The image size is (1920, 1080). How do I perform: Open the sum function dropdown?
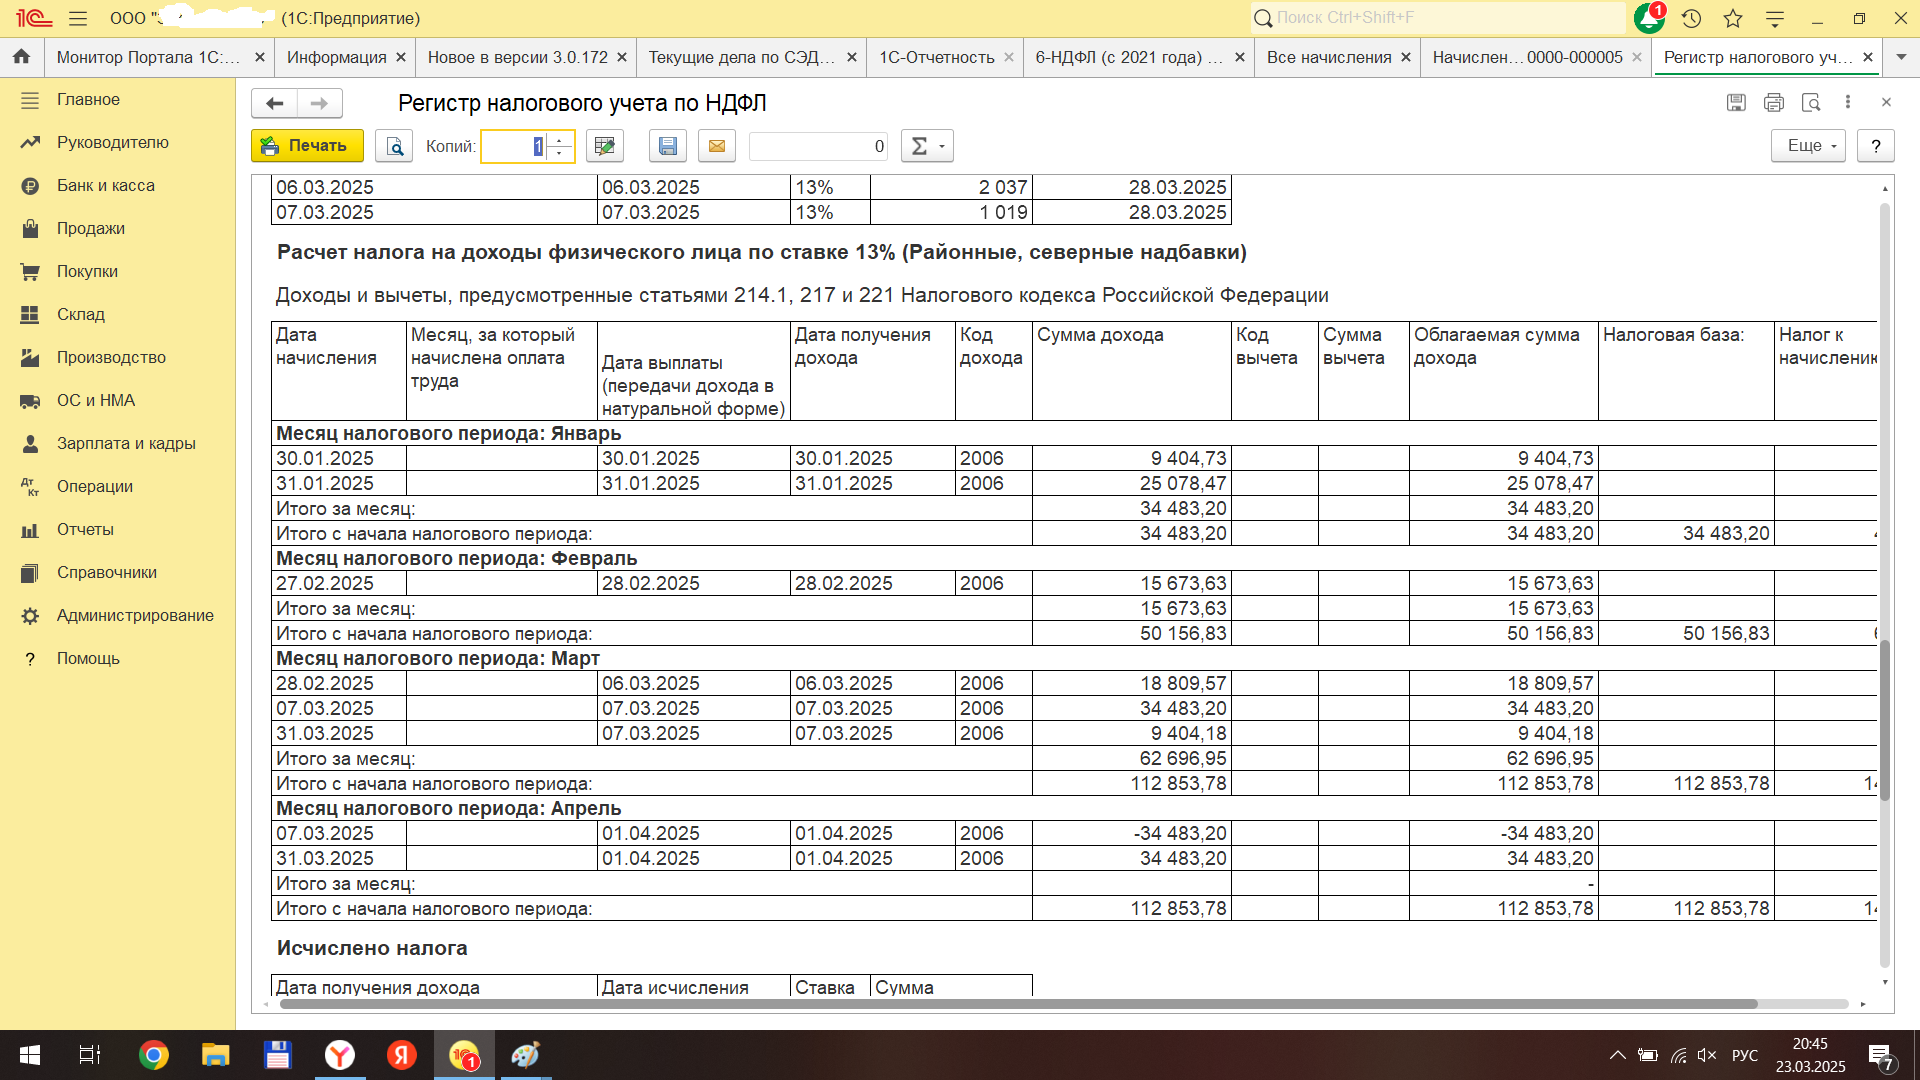pos(927,146)
